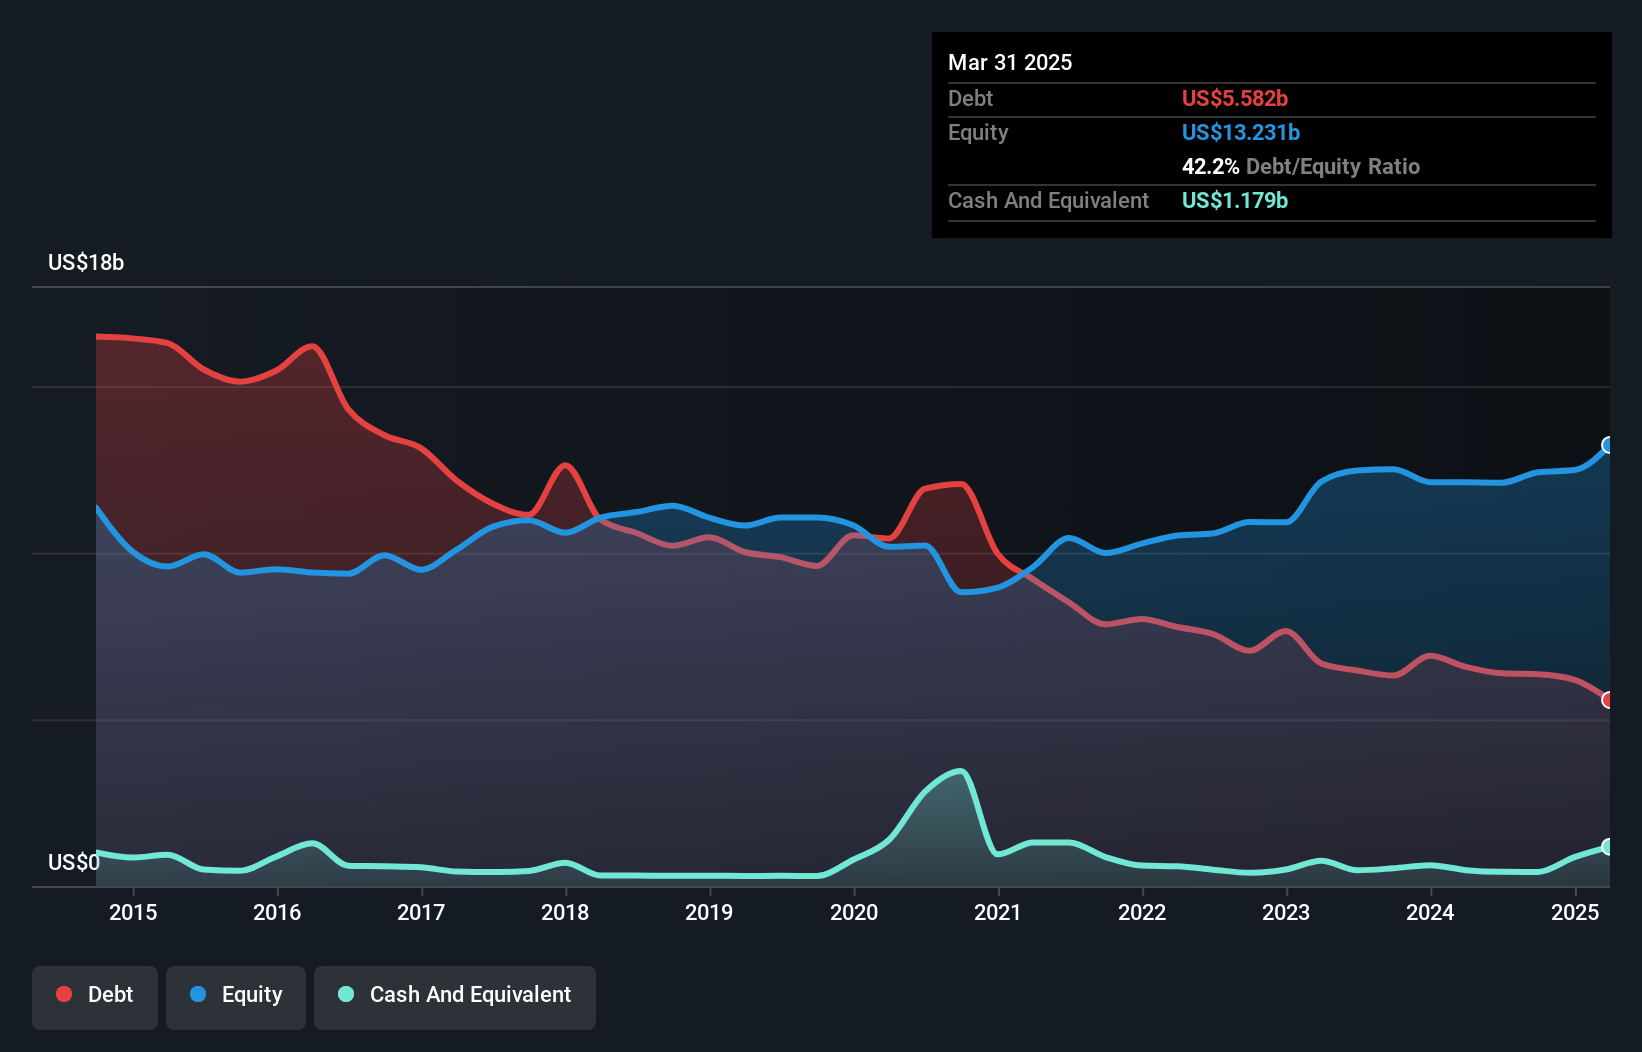This screenshot has width=1642, height=1052.
Task: Click the 2015 x-axis label
Action: (x=133, y=912)
